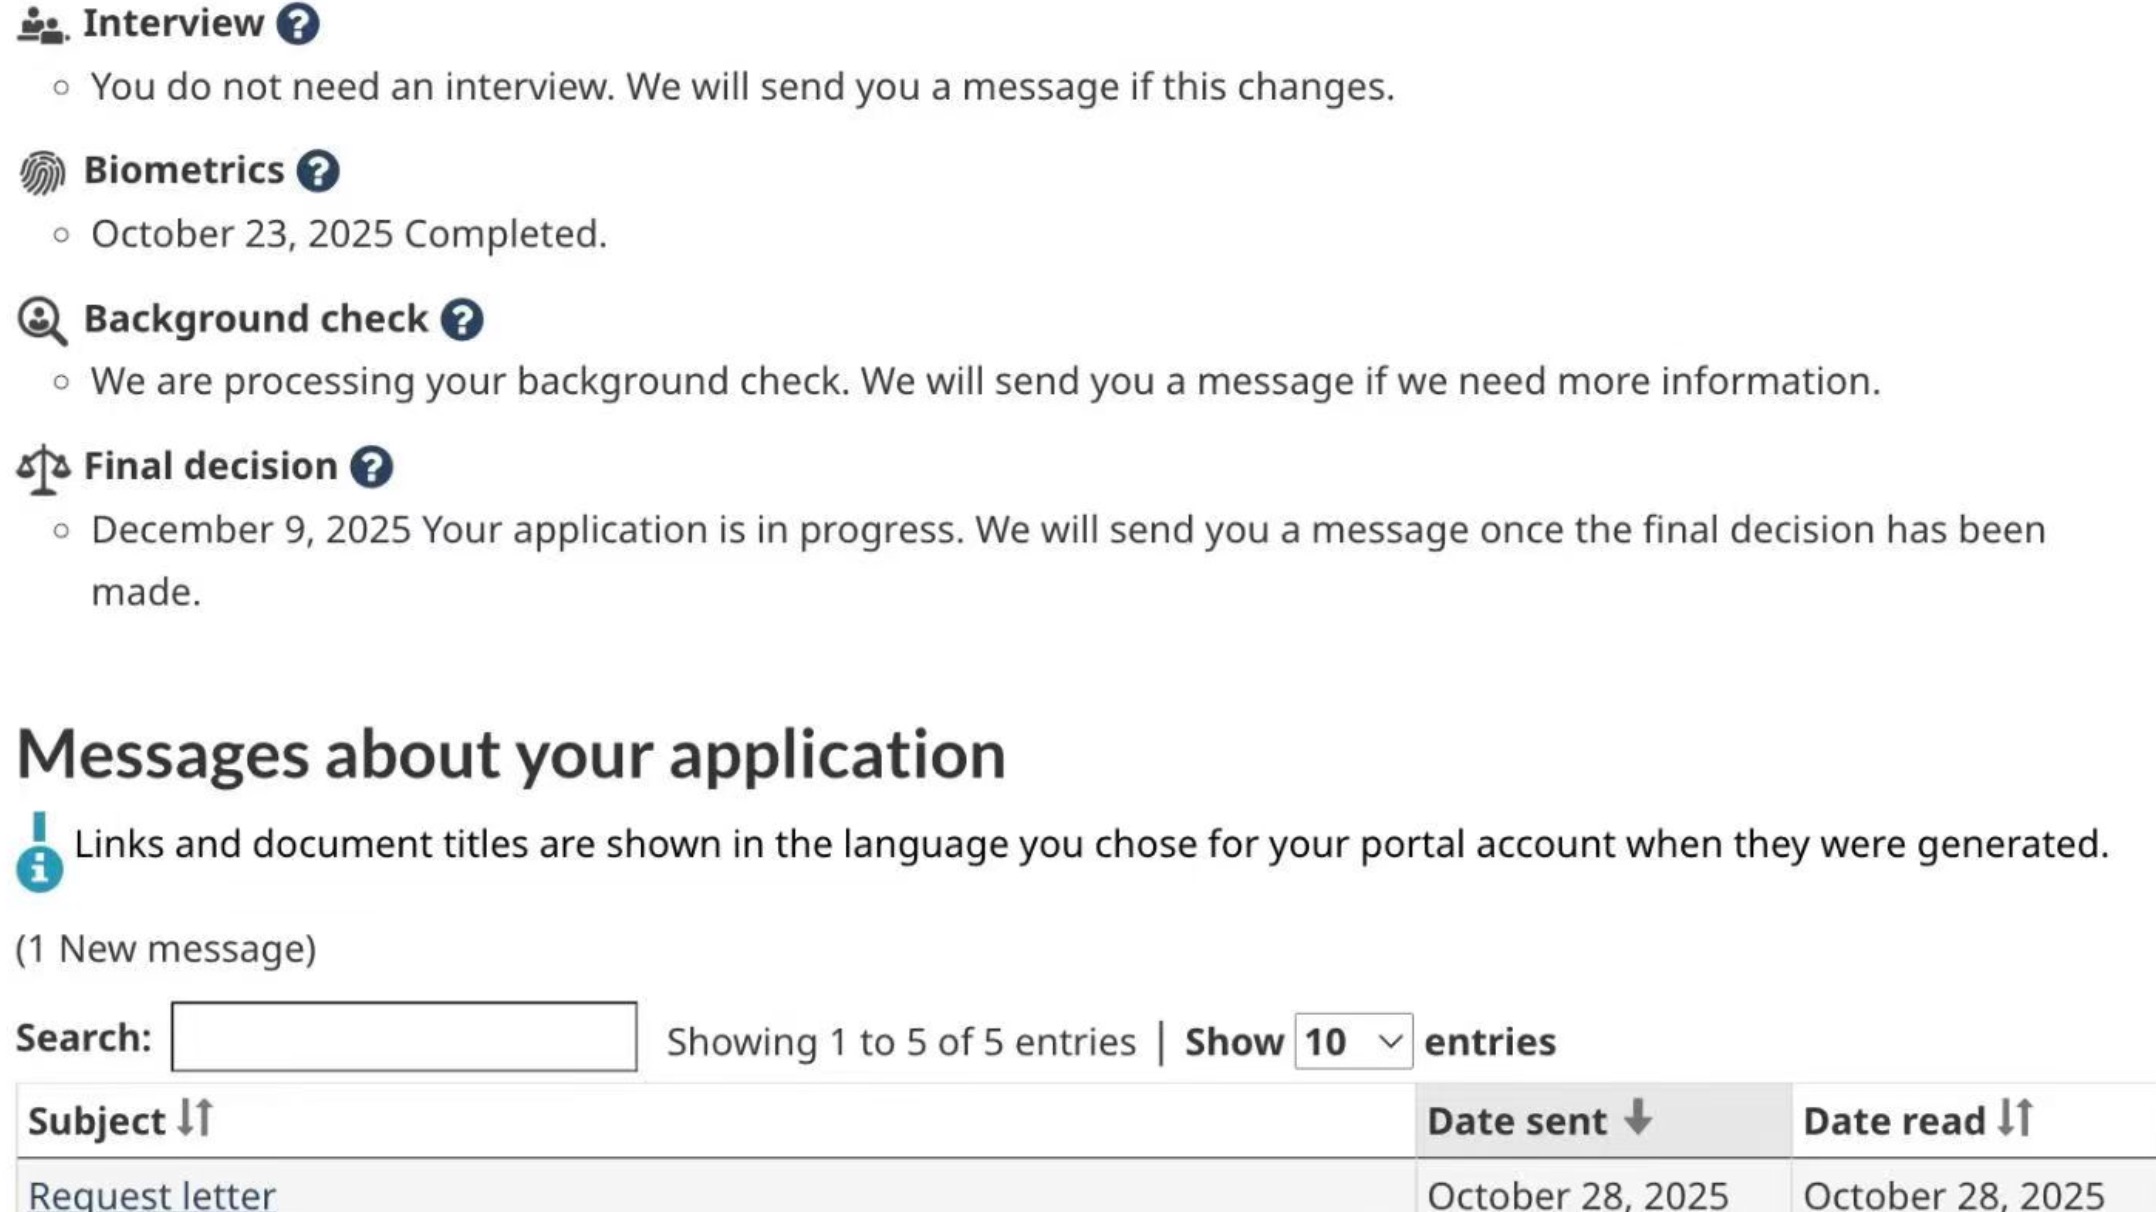This screenshot has width=2156, height=1212.
Task: Open the Show entries dropdown
Action: click(x=1352, y=1042)
